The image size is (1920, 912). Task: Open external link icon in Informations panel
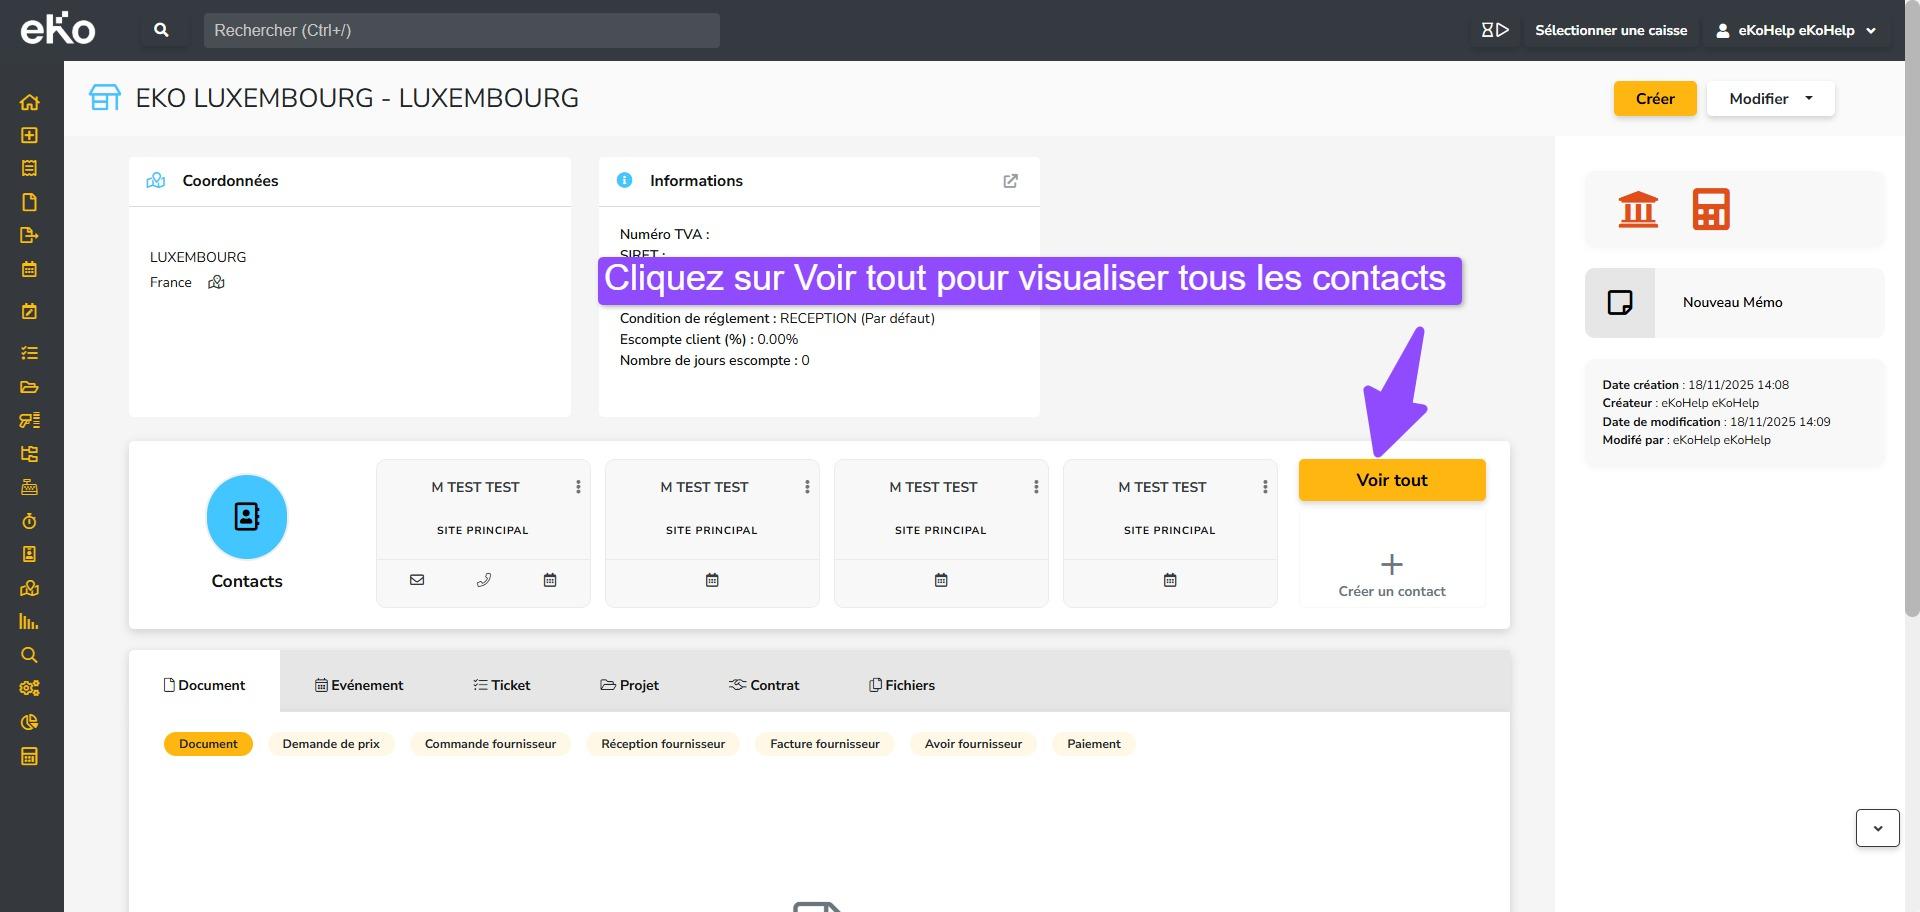click(x=1010, y=181)
